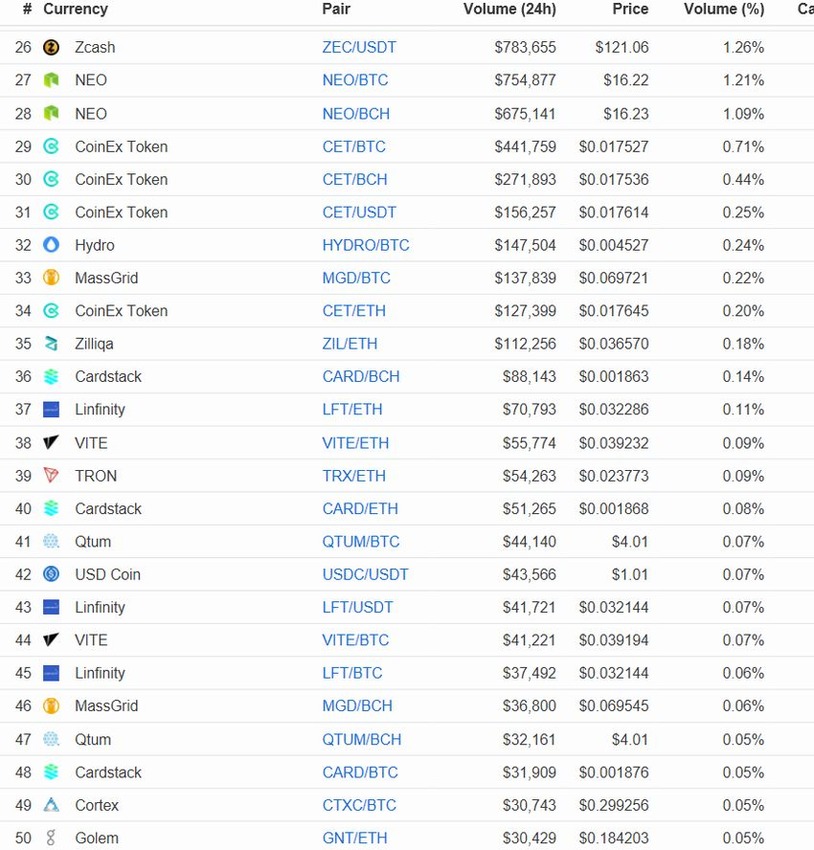Click the Zcash coin icon
This screenshot has height=850, width=814.
click(x=51, y=47)
